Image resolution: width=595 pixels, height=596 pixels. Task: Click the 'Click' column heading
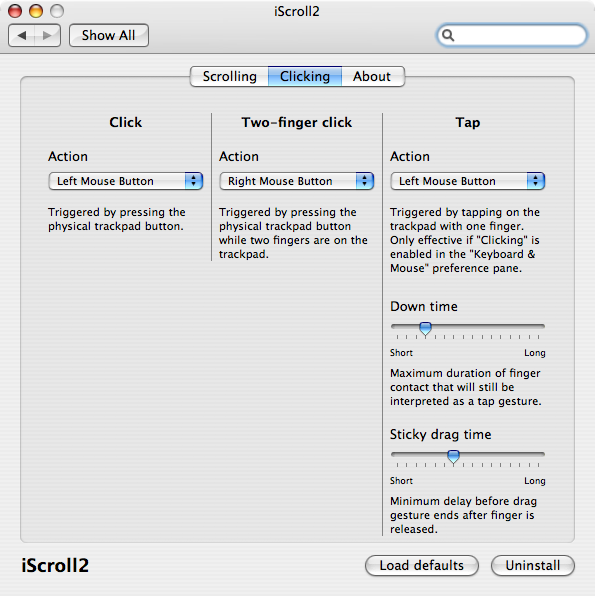pos(125,122)
